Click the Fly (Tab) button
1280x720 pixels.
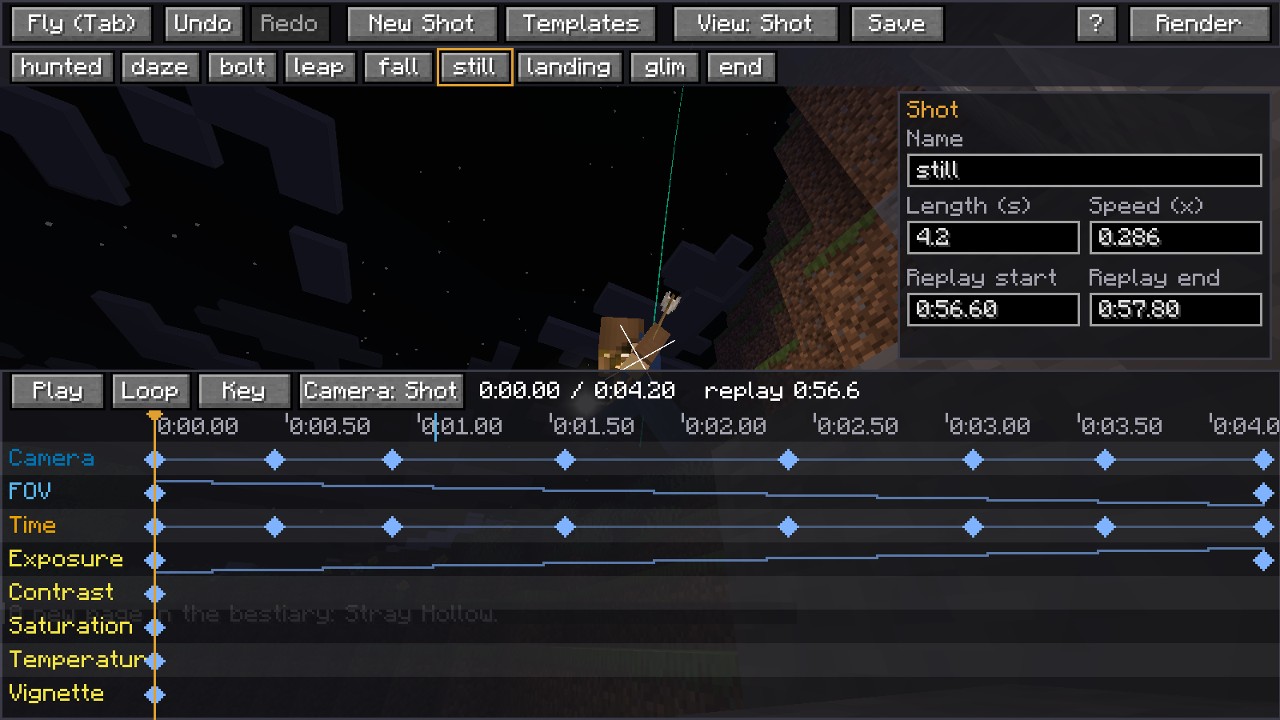[x=82, y=23]
